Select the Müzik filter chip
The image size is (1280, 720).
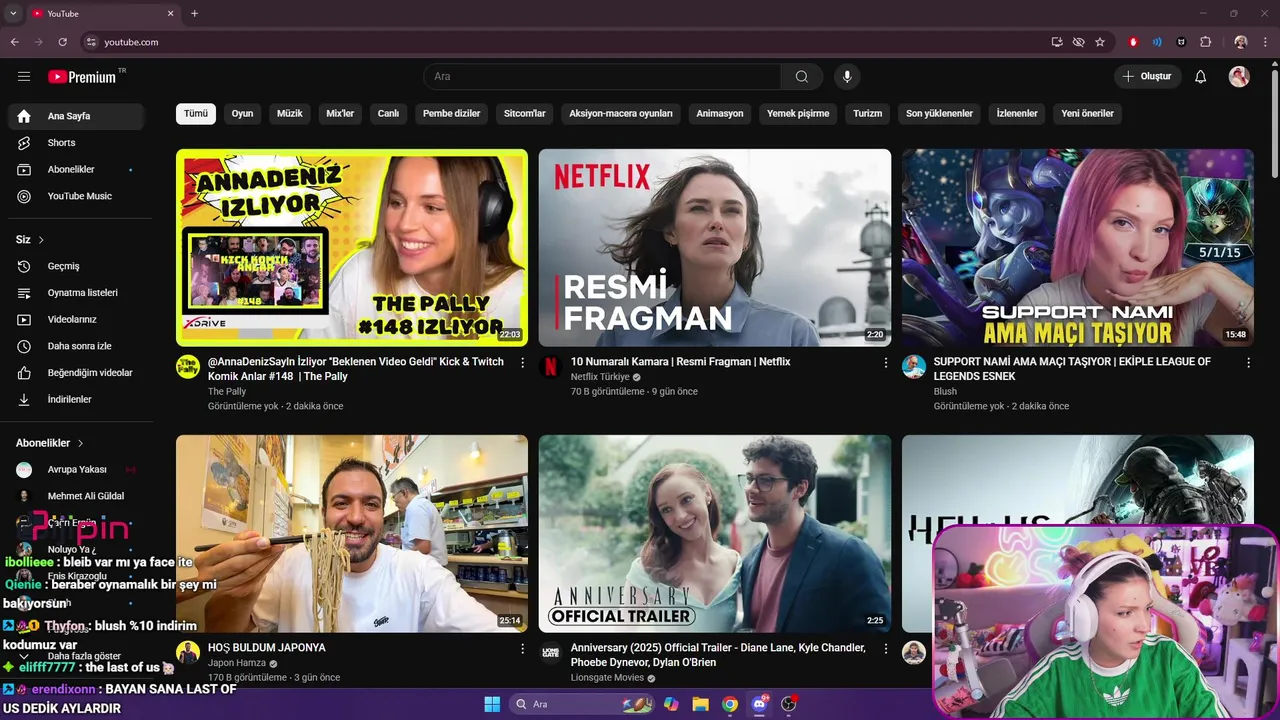(290, 114)
